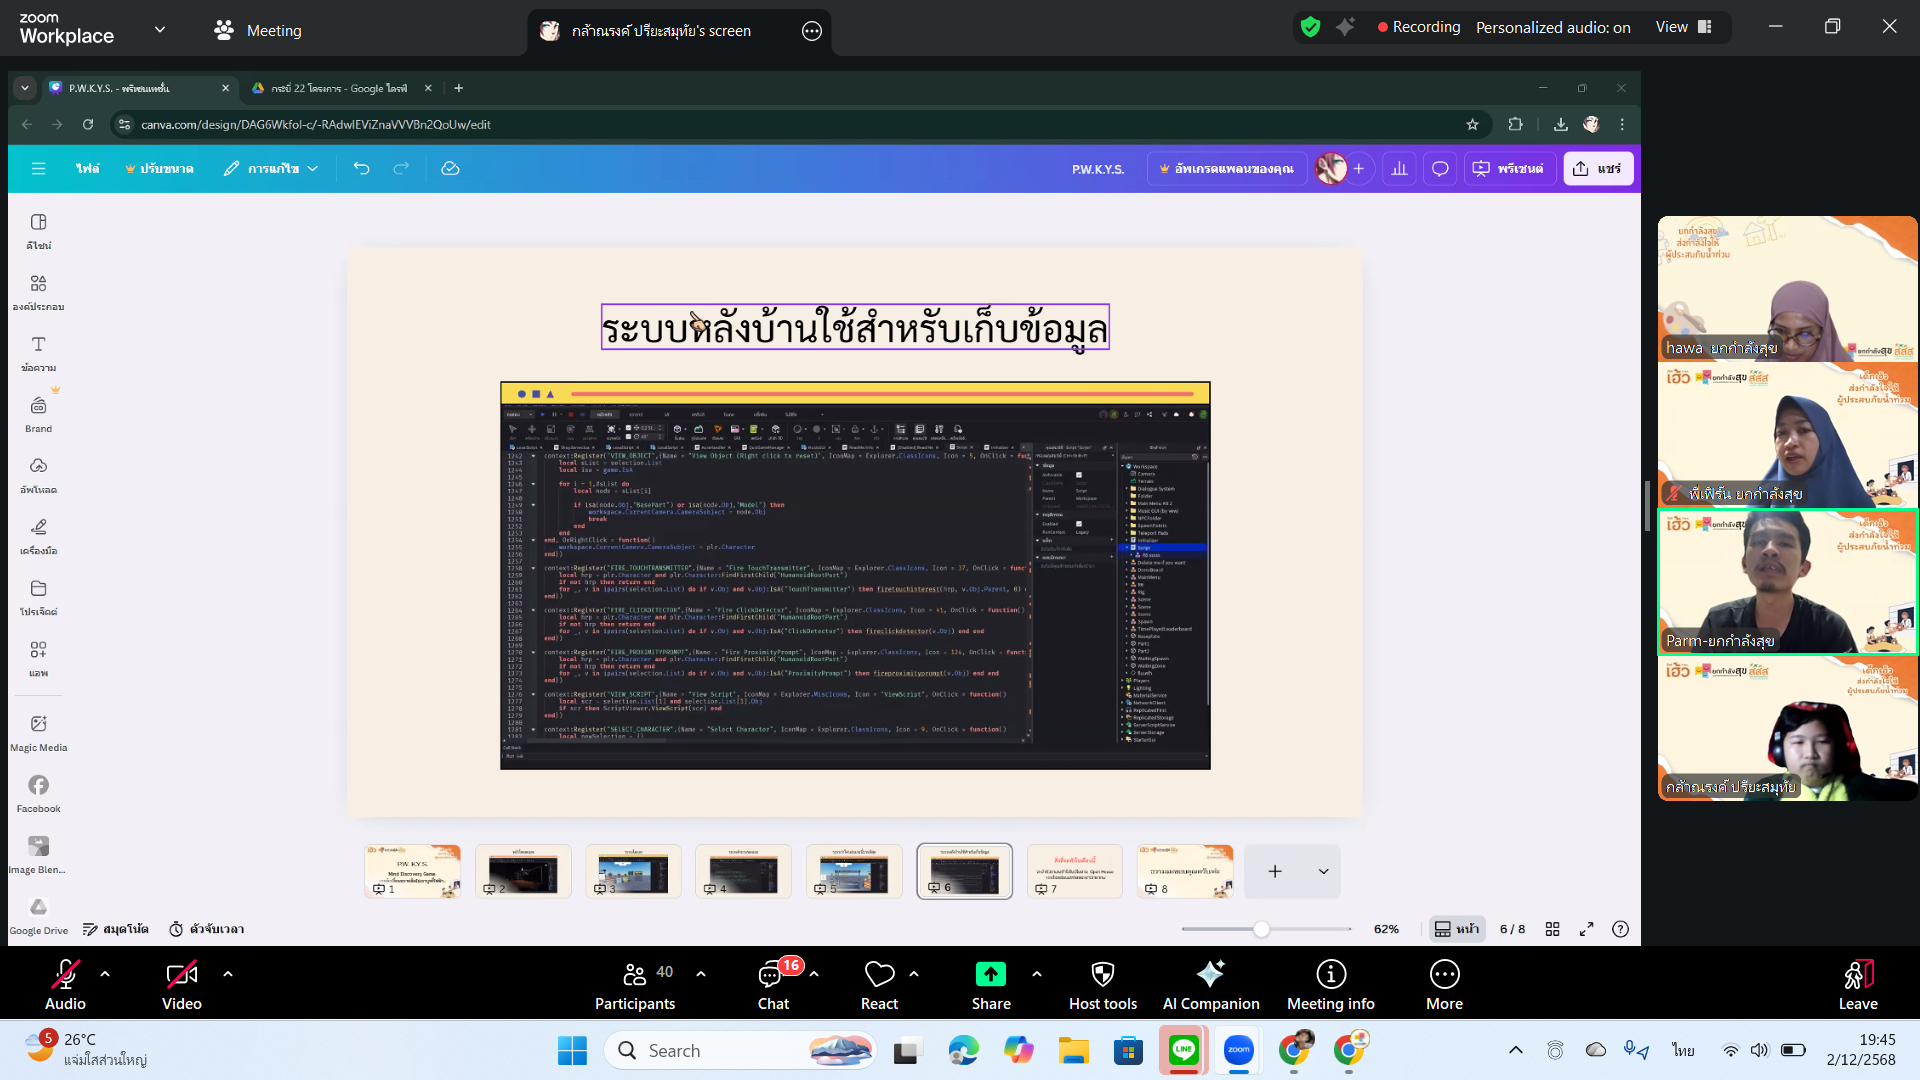Click the Canva undo arrow icon
This screenshot has width=1920, height=1080.
pyautogui.click(x=361, y=169)
